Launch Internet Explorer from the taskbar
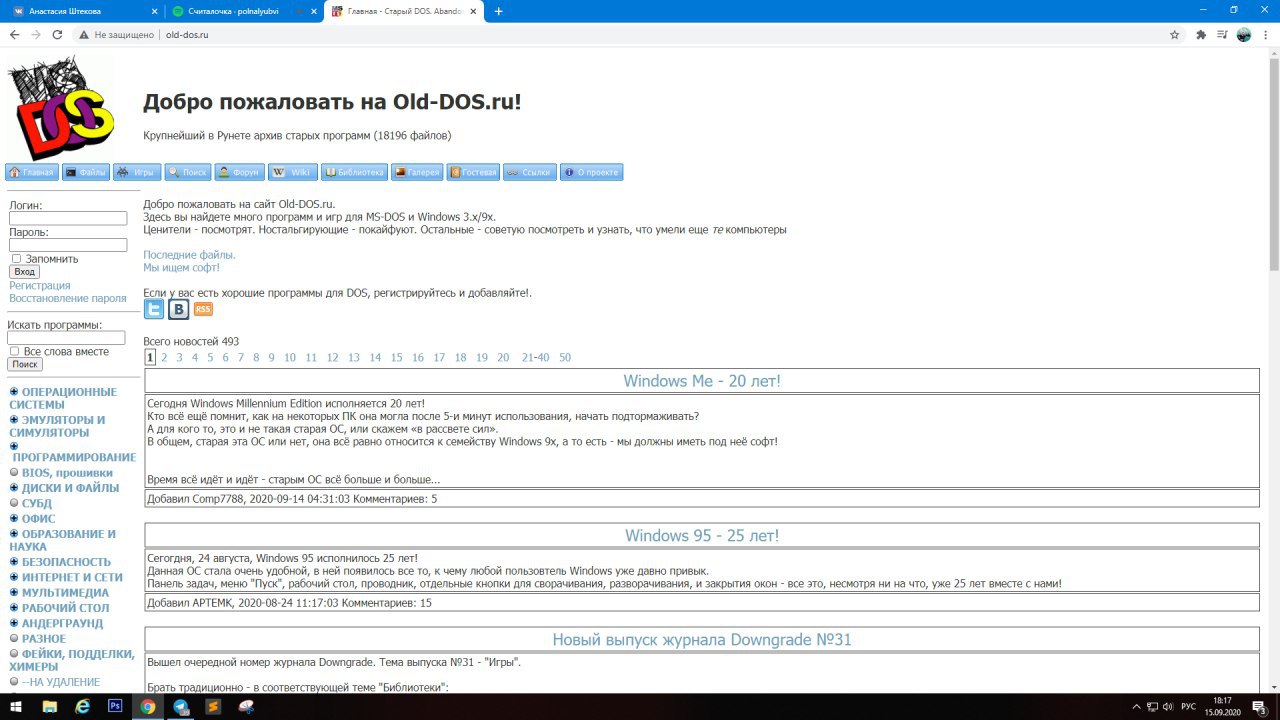Image resolution: width=1280 pixels, height=720 pixels. [x=83, y=706]
